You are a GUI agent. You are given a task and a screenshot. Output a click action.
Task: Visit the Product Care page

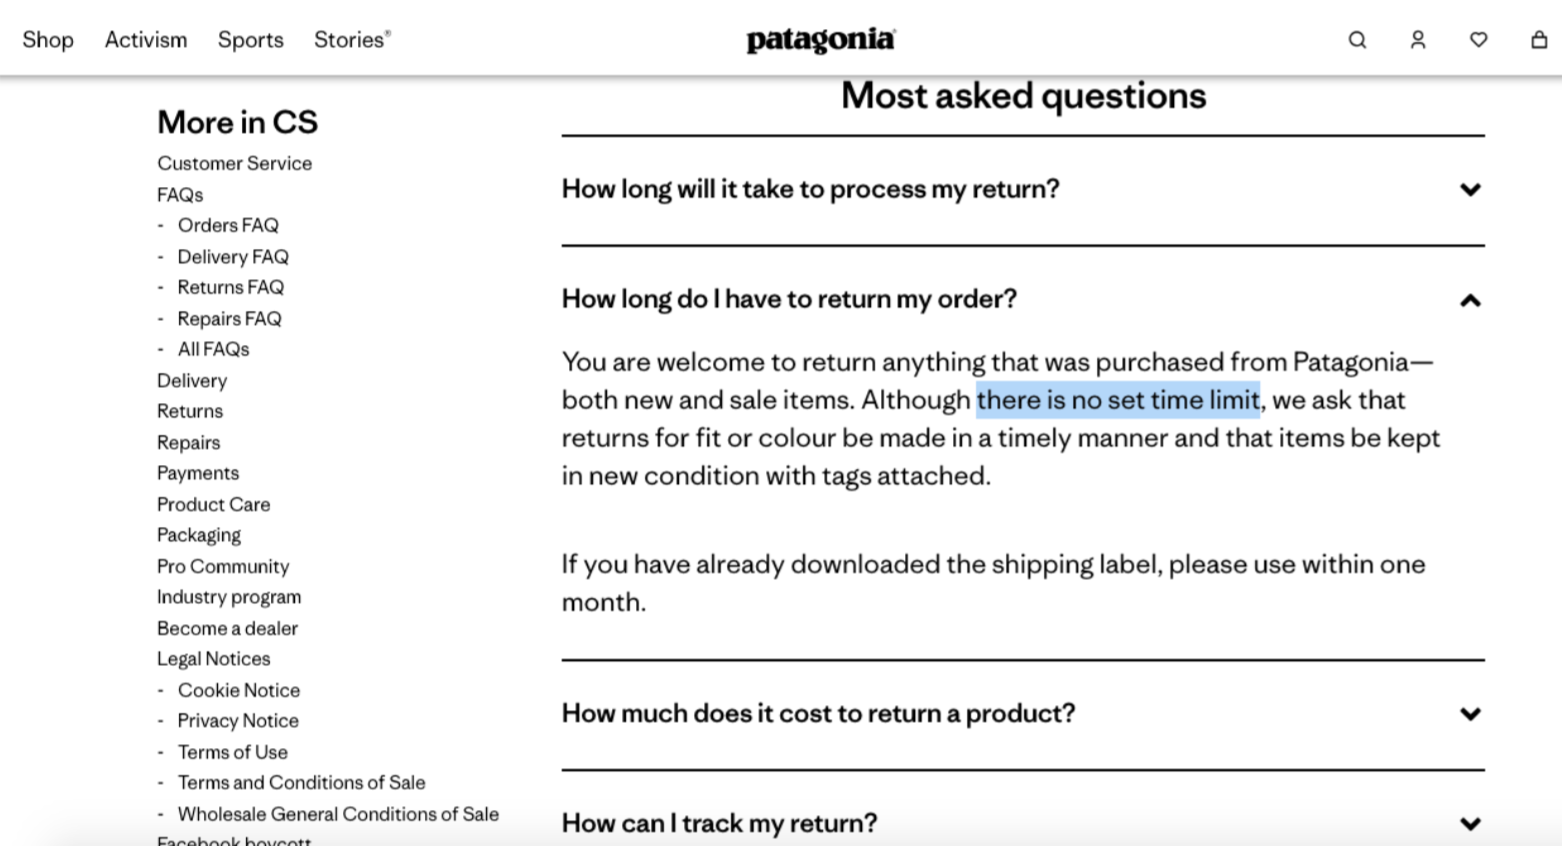pos(214,504)
